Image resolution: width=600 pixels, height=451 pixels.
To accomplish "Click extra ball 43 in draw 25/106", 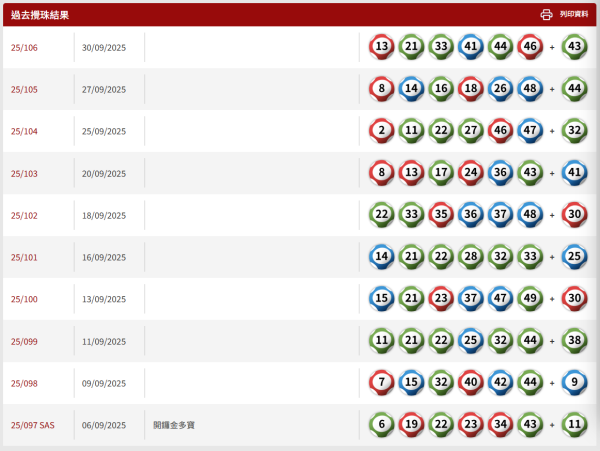I will point(574,47).
